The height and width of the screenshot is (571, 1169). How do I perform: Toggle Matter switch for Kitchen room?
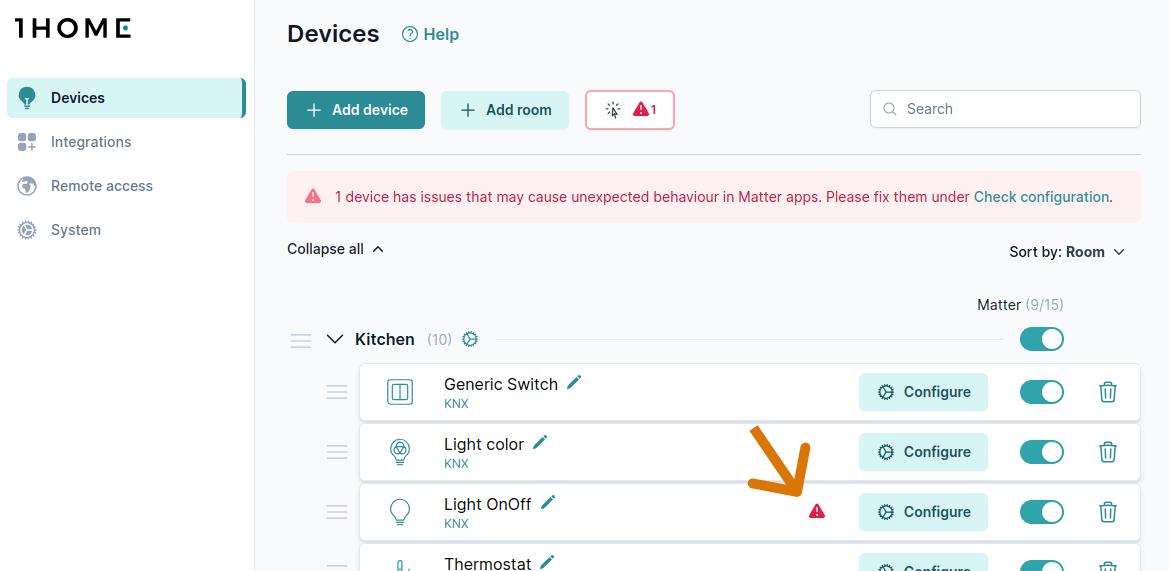[1041, 339]
